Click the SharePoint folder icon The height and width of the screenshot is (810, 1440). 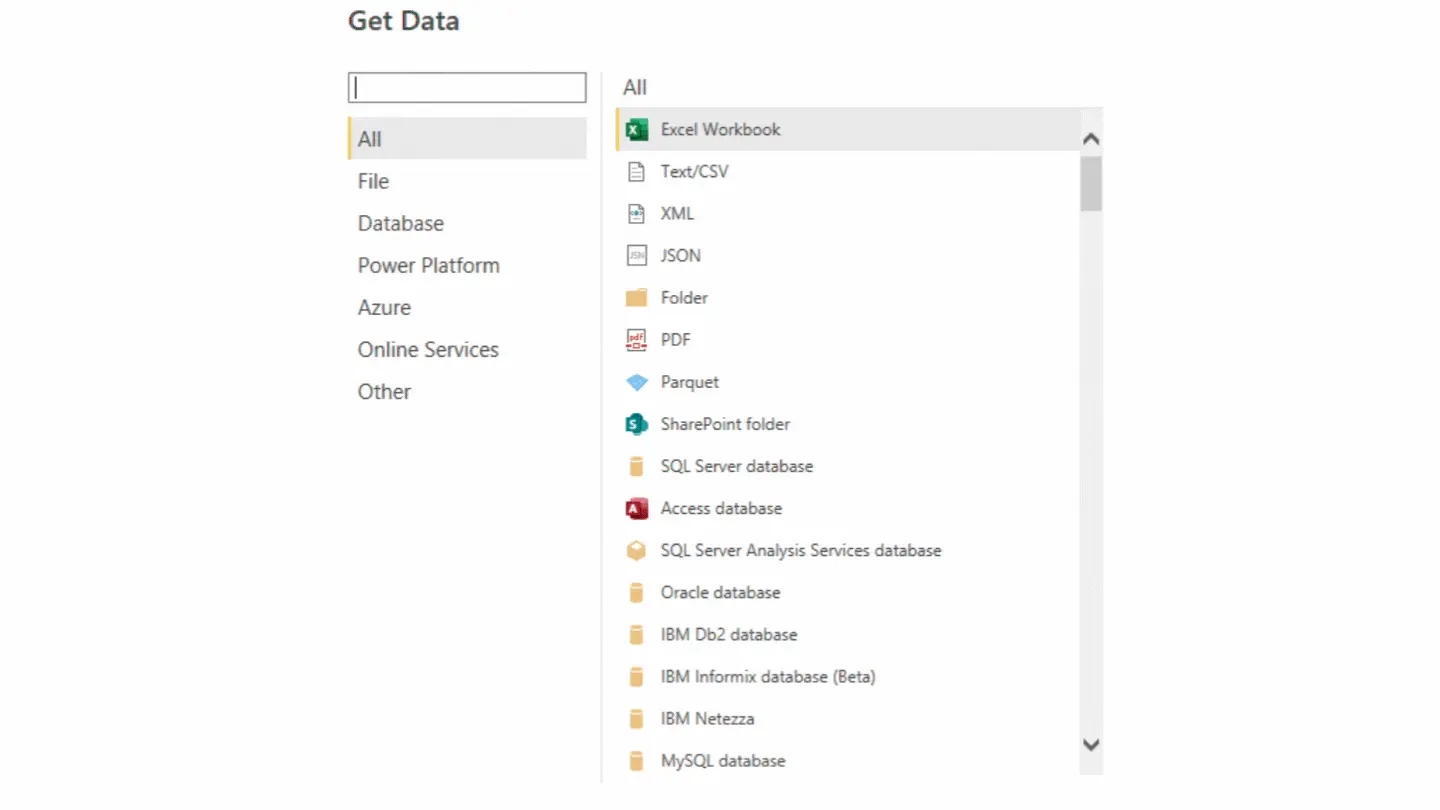click(636, 424)
